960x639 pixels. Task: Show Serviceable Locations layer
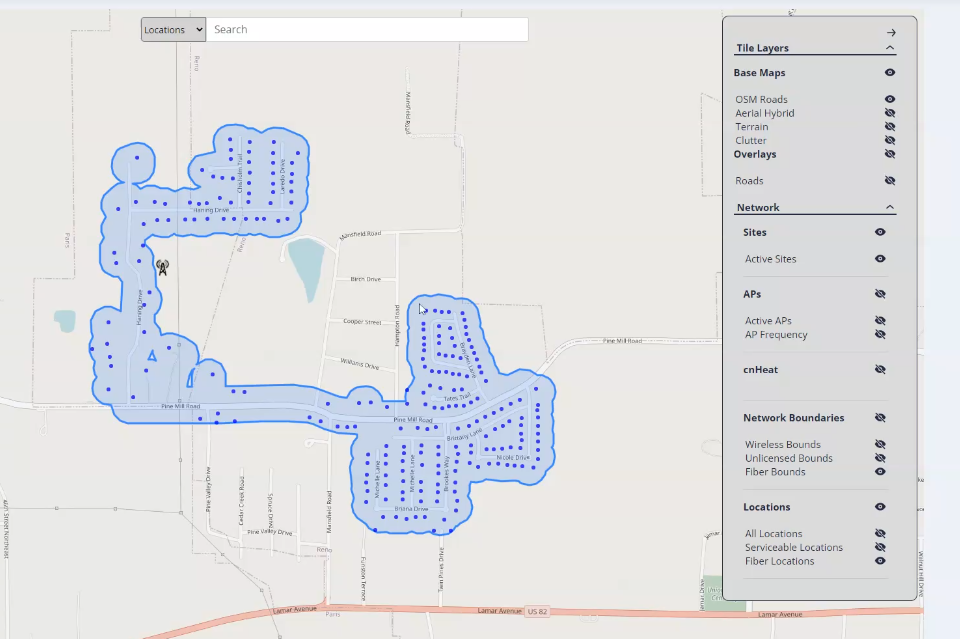click(x=880, y=547)
